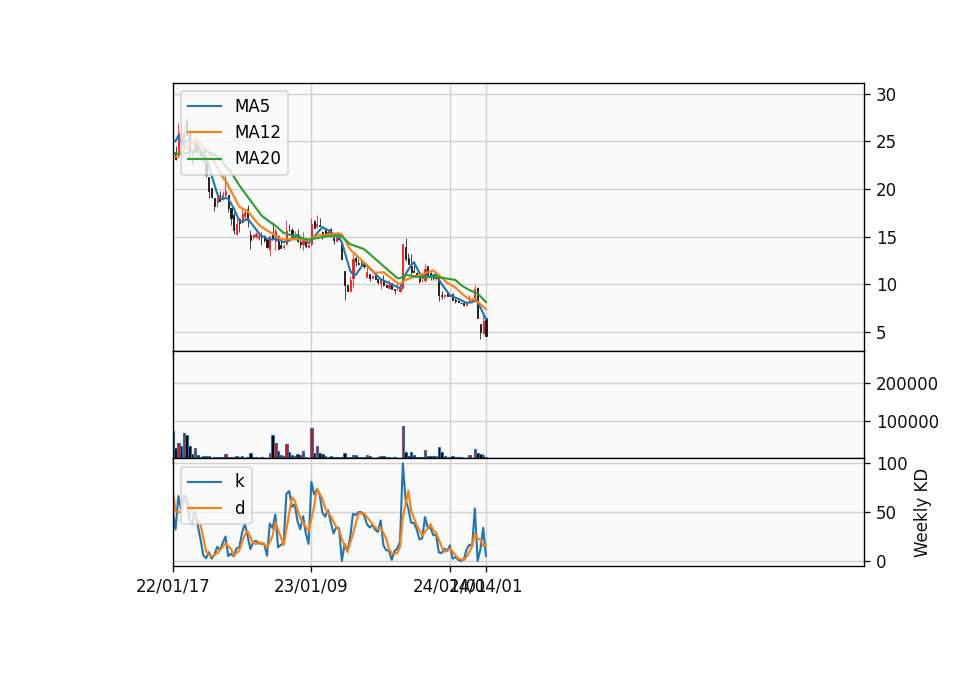Viewport: 960px width, 690px height.
Task: Click the 100000 volume axis tick label
Action: pyautogui.click(x=907, y=422)
